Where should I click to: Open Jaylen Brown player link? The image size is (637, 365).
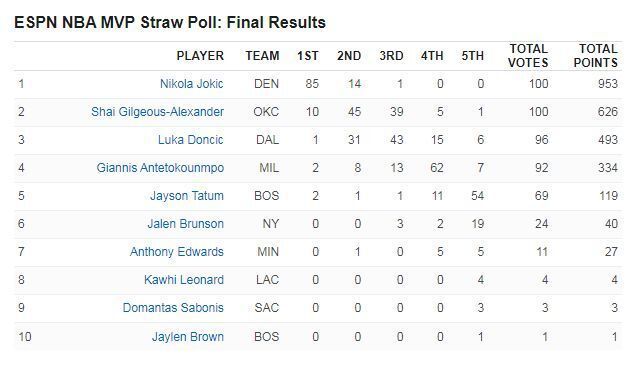pos(188,337)
